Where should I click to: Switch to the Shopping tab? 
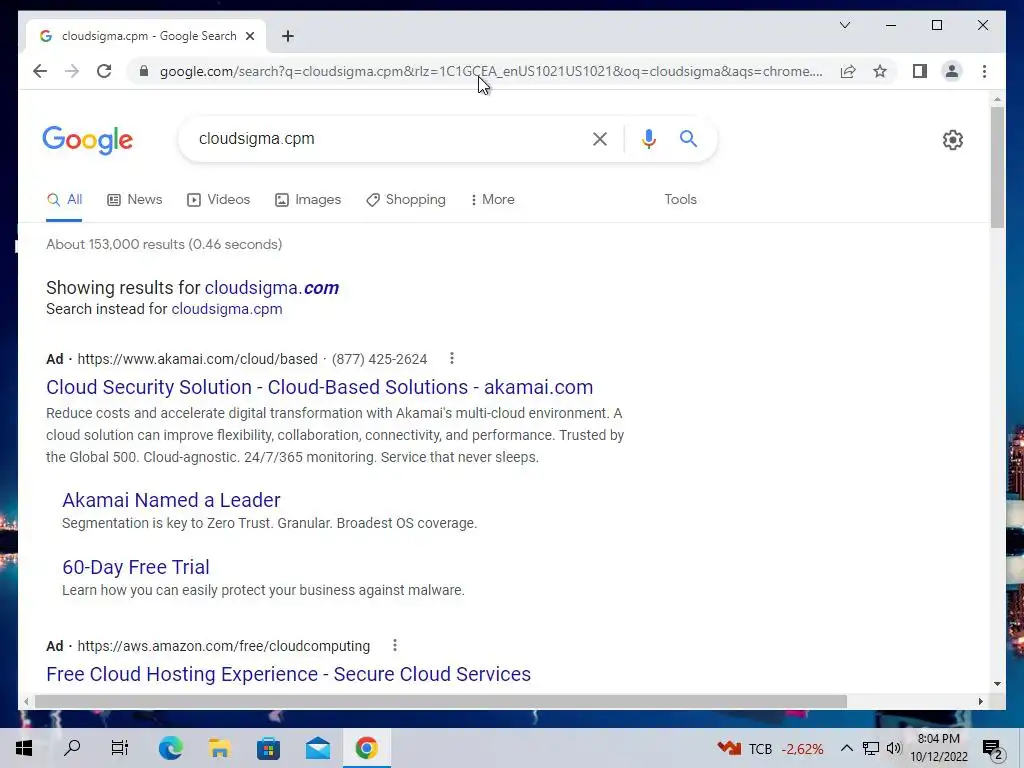(406, 200)
